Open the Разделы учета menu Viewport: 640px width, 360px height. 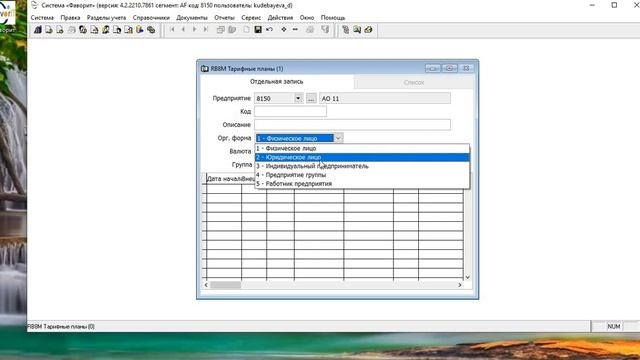(106, 18)
